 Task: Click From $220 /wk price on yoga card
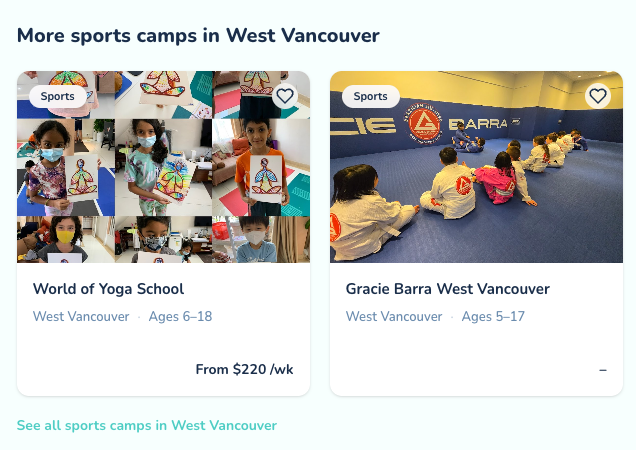pyautogui.click(x=244, y=369)
